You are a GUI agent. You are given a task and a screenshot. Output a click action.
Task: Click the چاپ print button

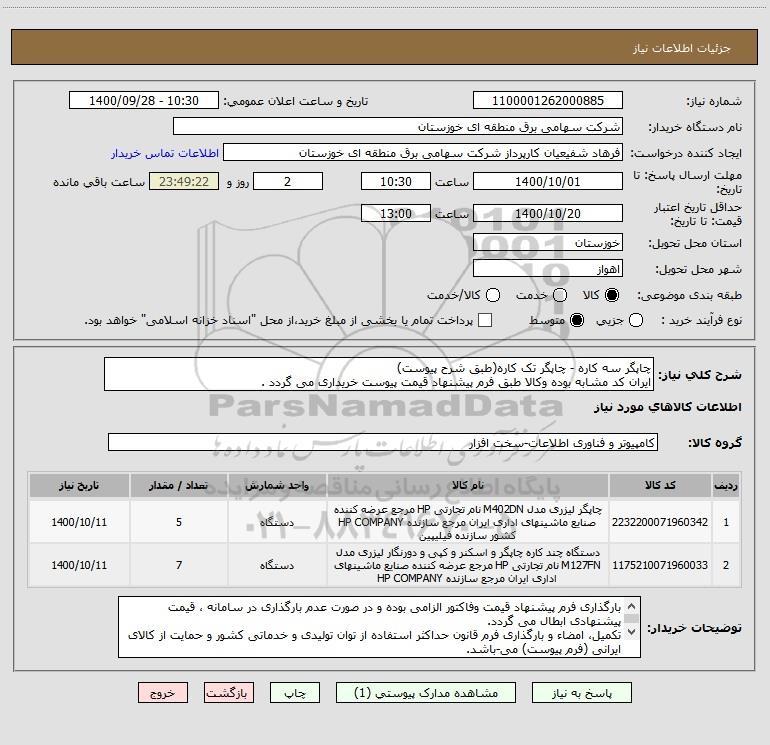coord(295,692)
